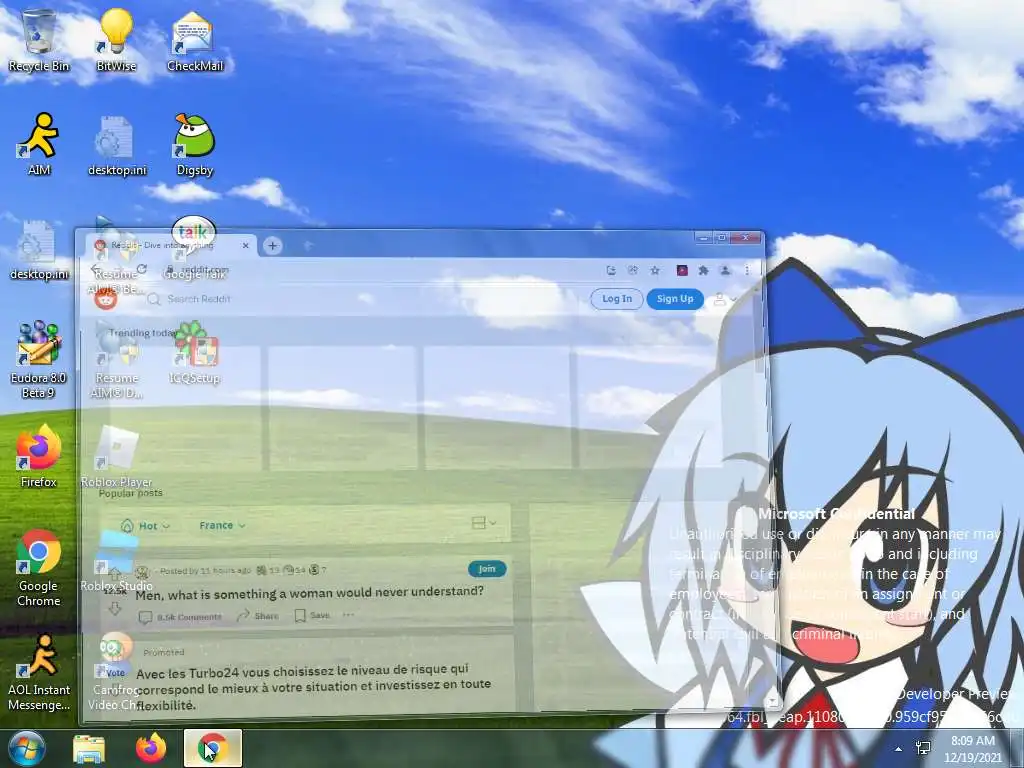Select the desktop.ini file beside Digsby
Viewport: 1024px width, 768px height.
[117, 144]
